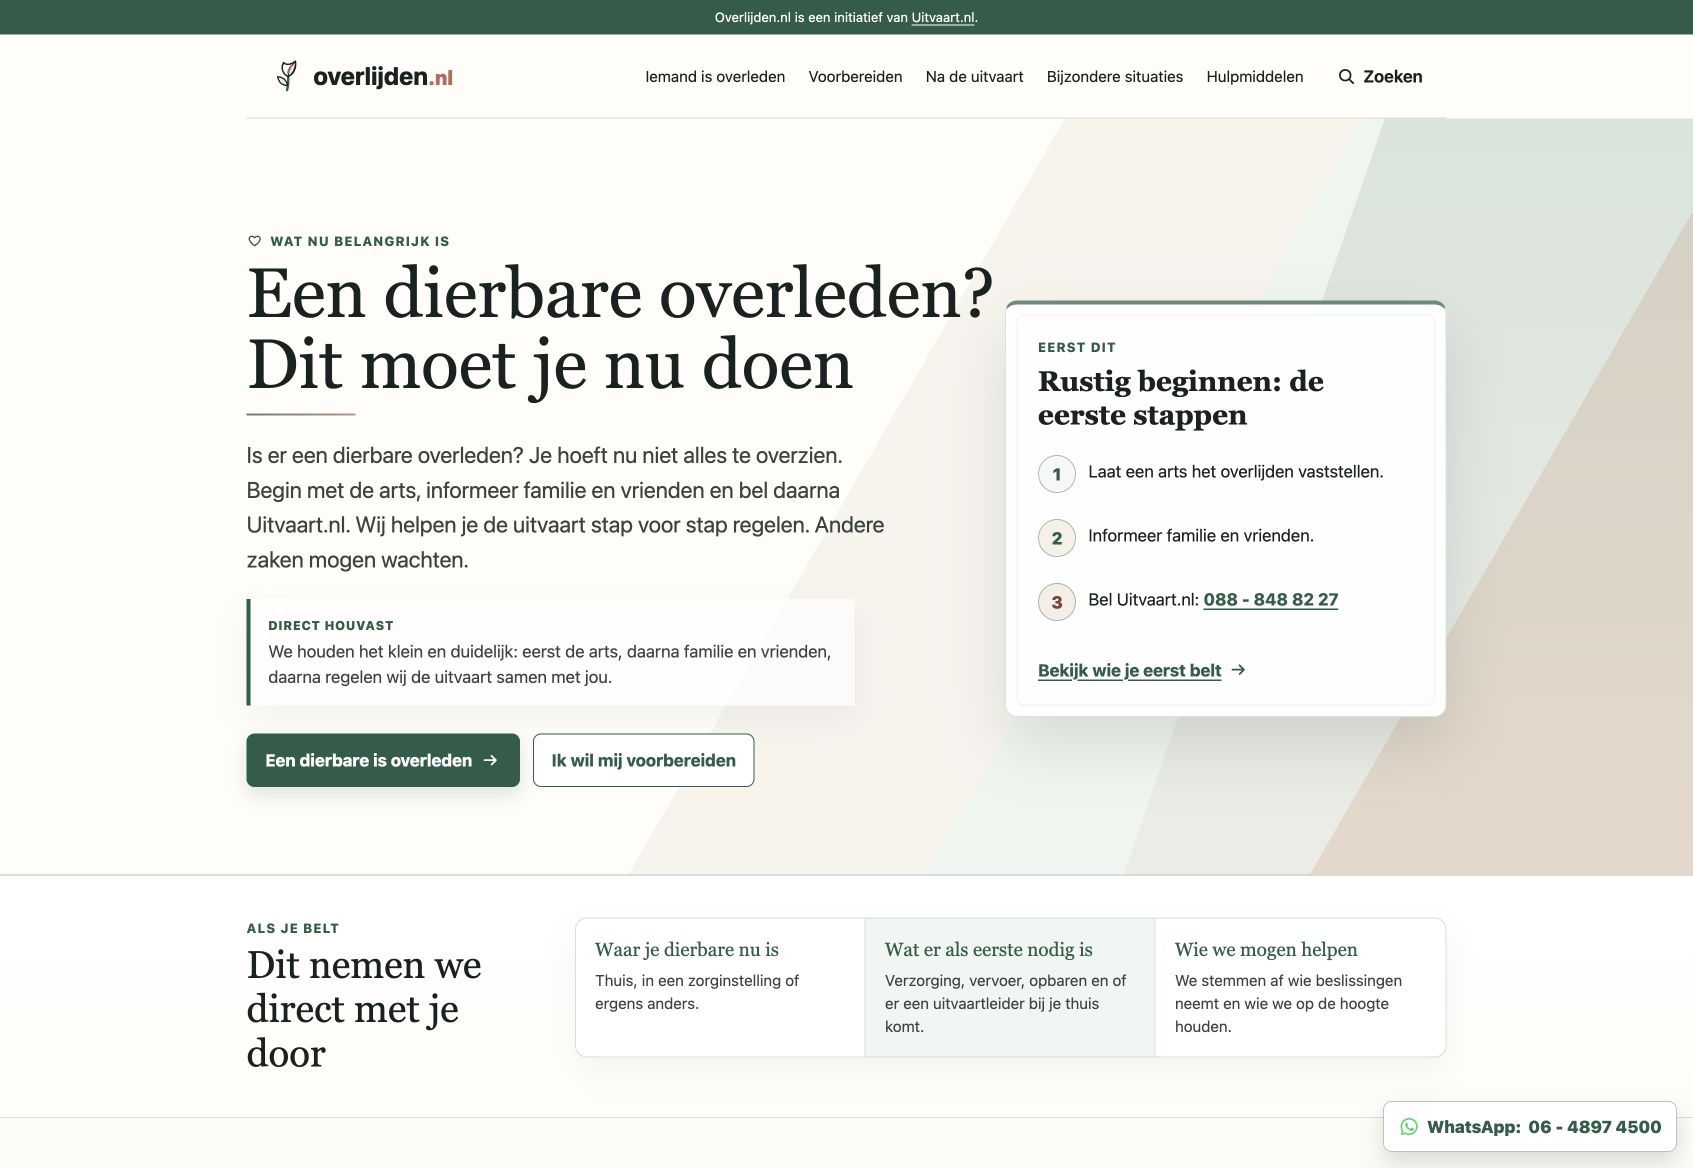Click text 'Laat een arts het overlijden vaststellen.'
This screenshot has height=1168, width=1693.
(1235, 472)
